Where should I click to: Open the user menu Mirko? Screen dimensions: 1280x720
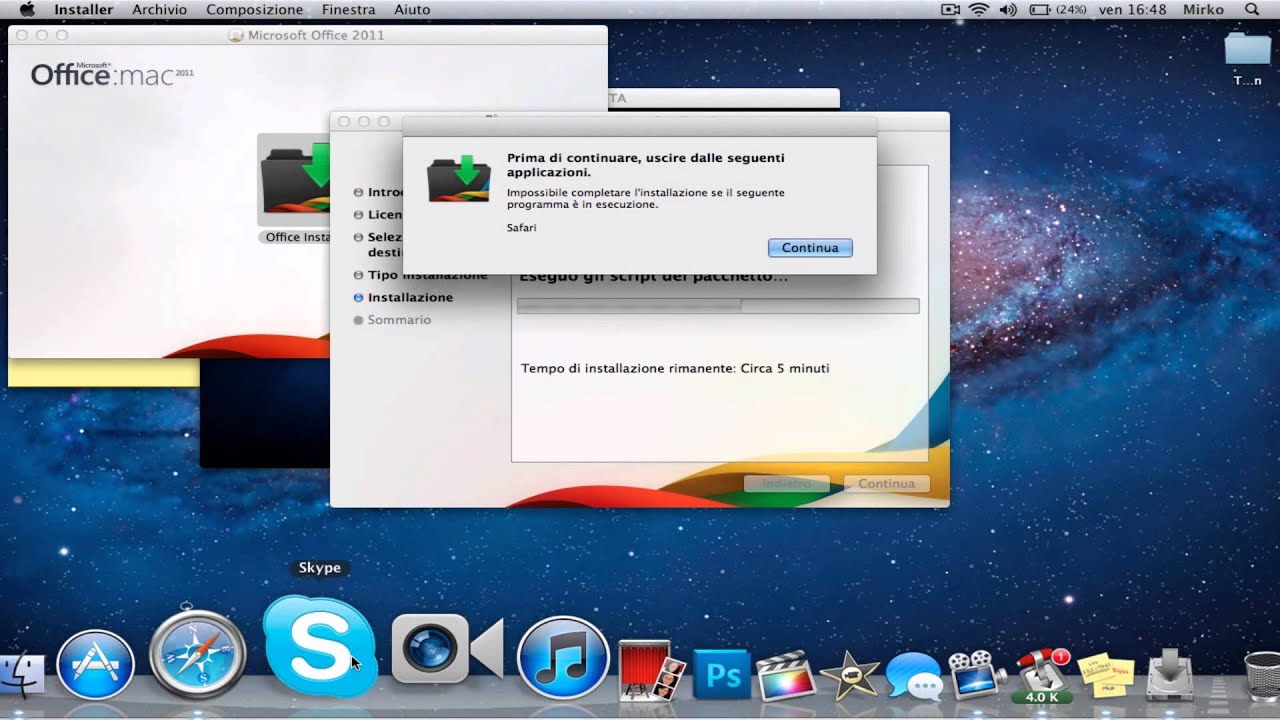pyautogui.click(x=1203, y=9)
